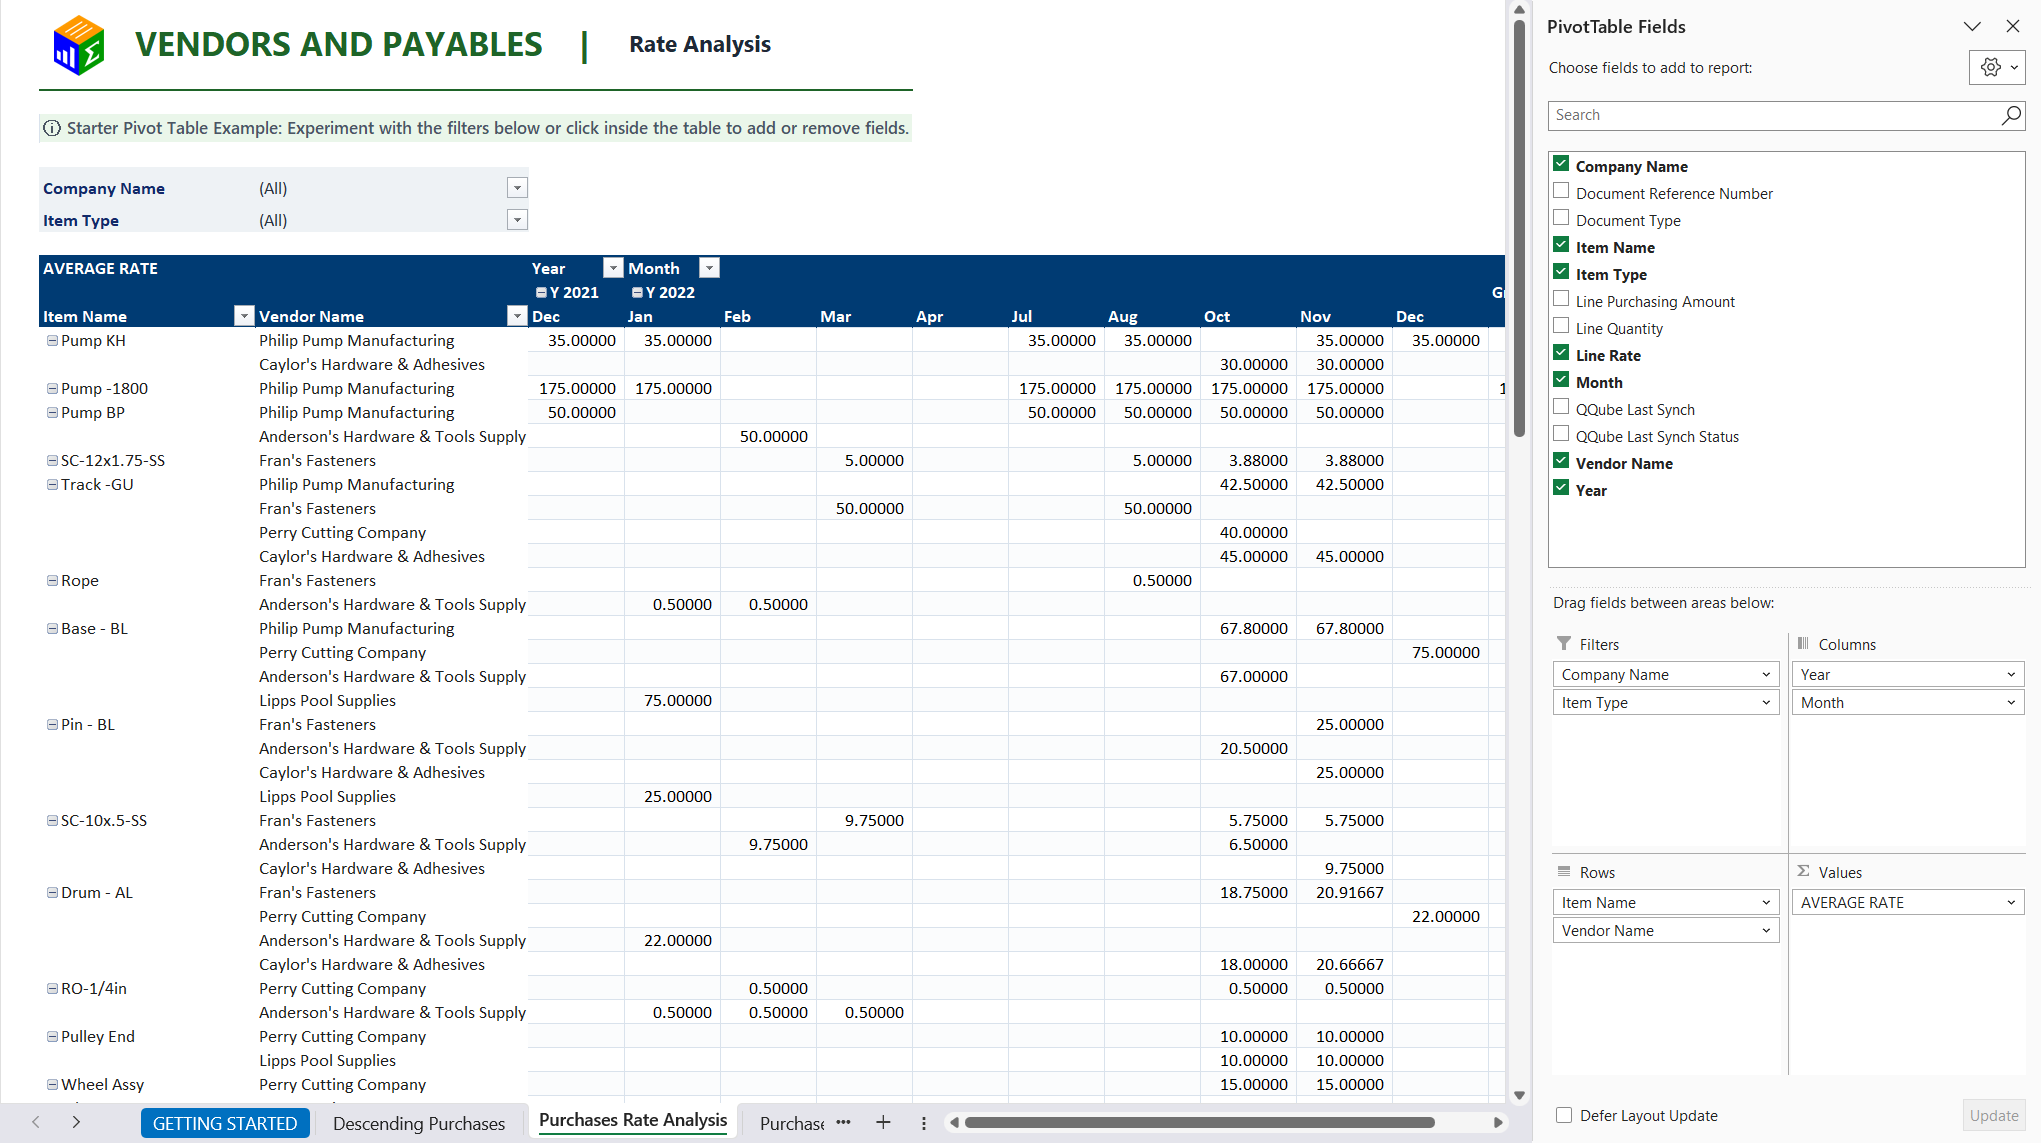Screen dimensions: 2041x1143
Task: Open the truncated Purchase sheet tab
Action: point(791,1123)
